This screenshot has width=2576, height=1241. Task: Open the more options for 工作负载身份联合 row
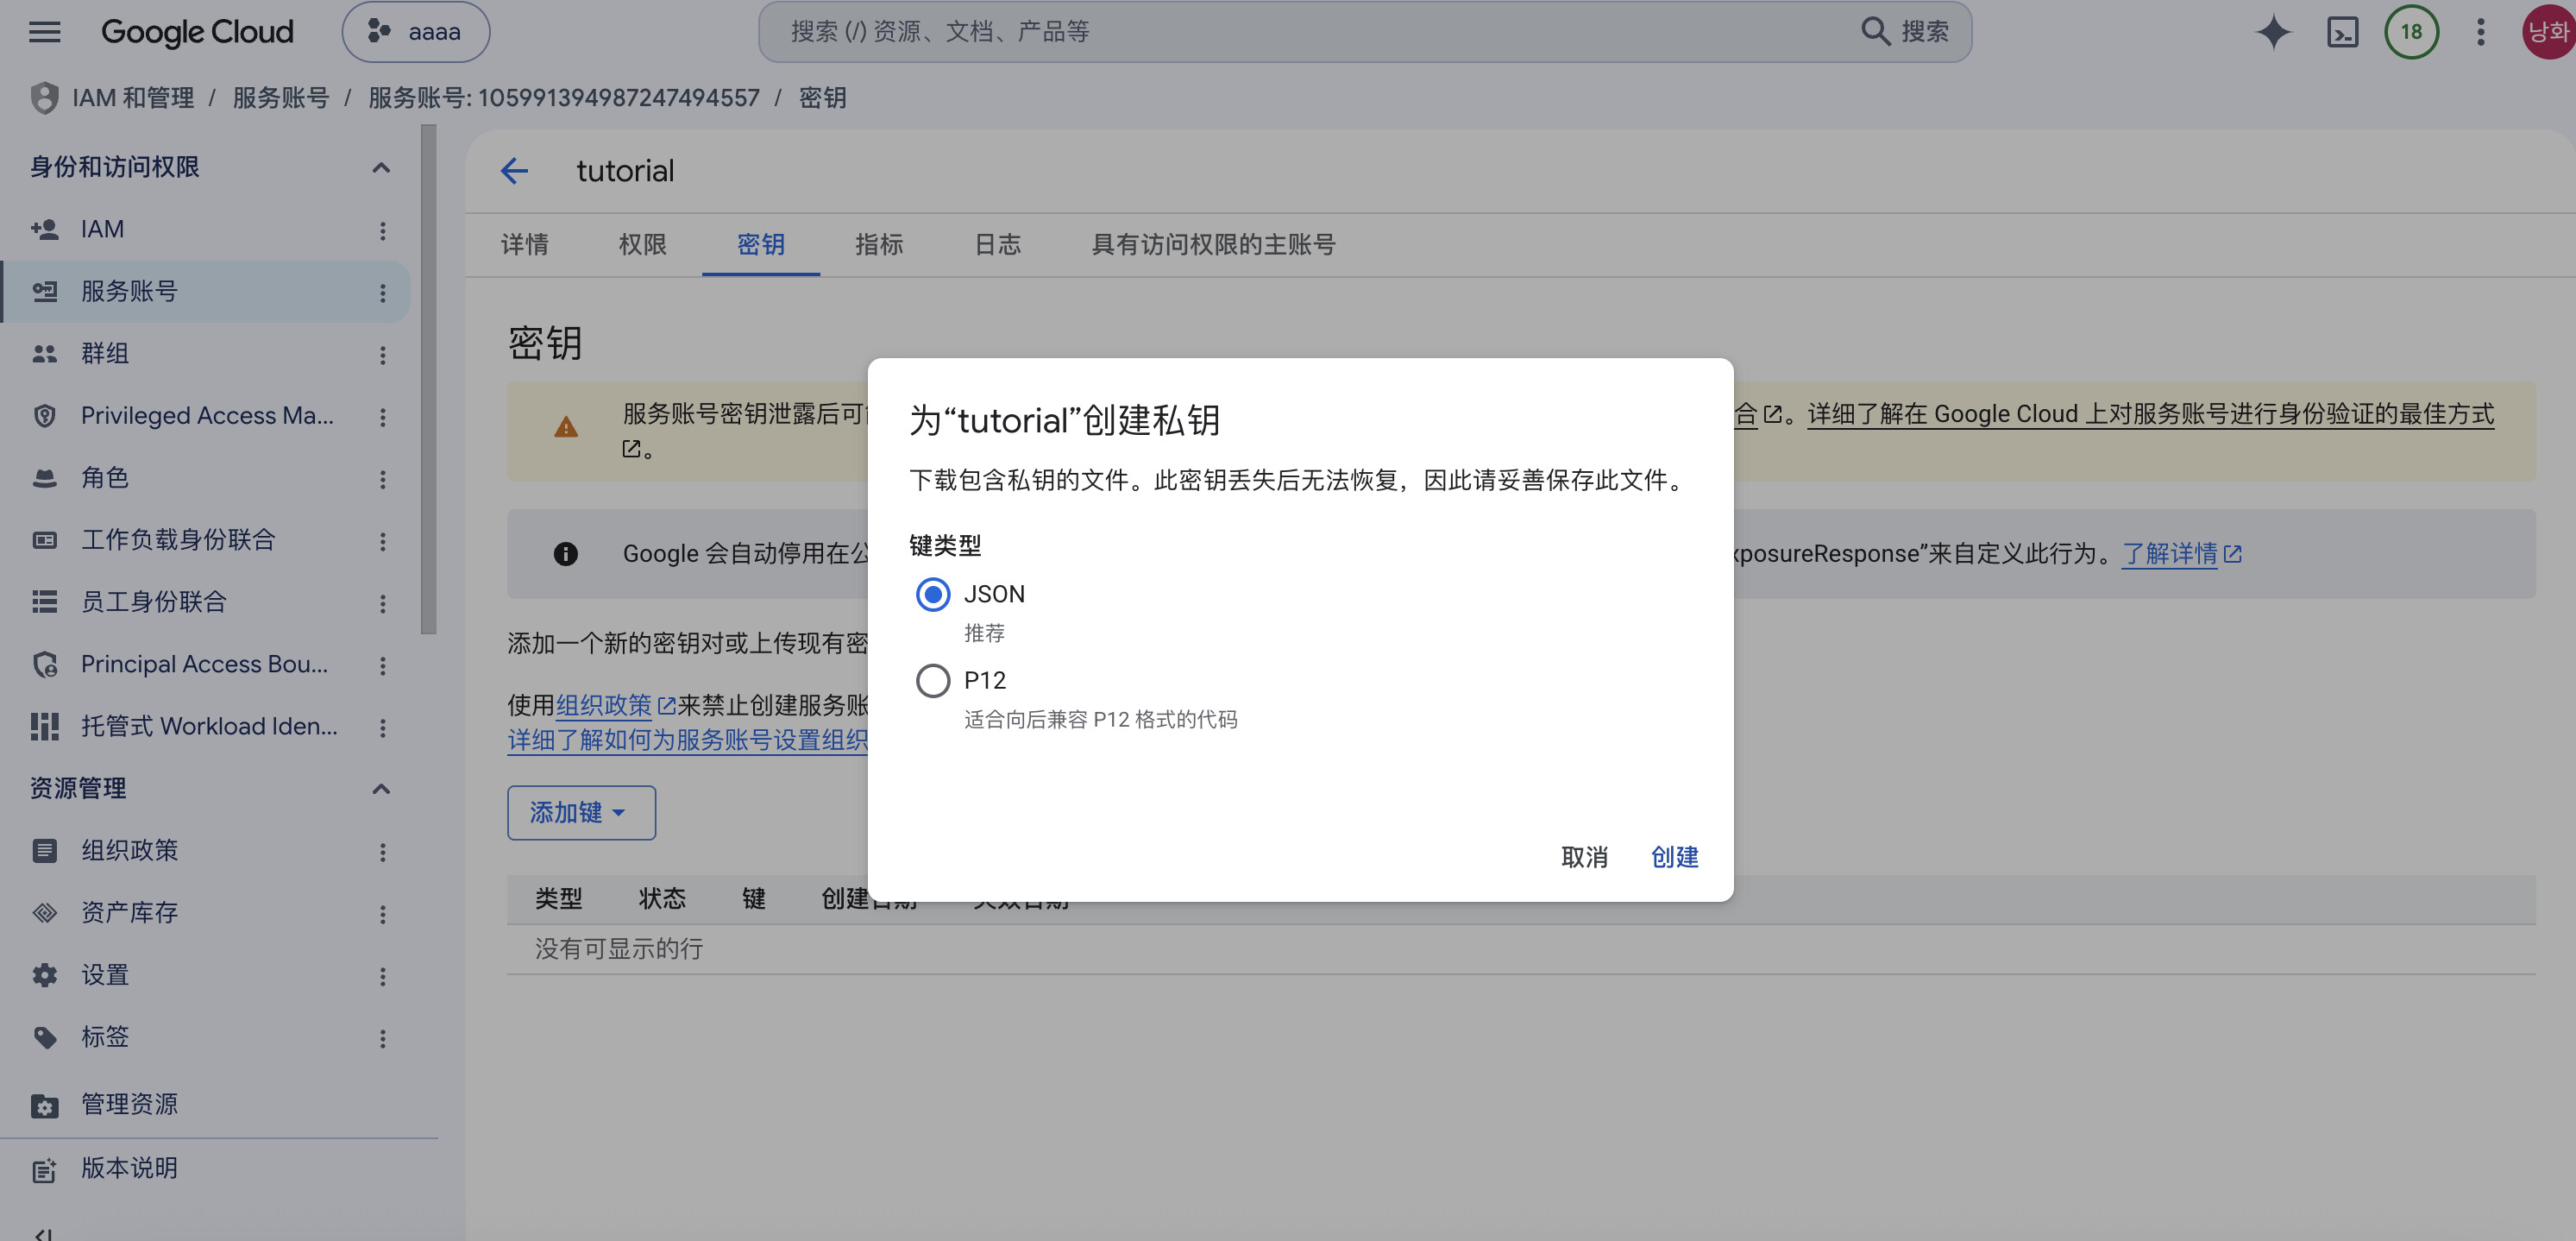click(382, 541)
